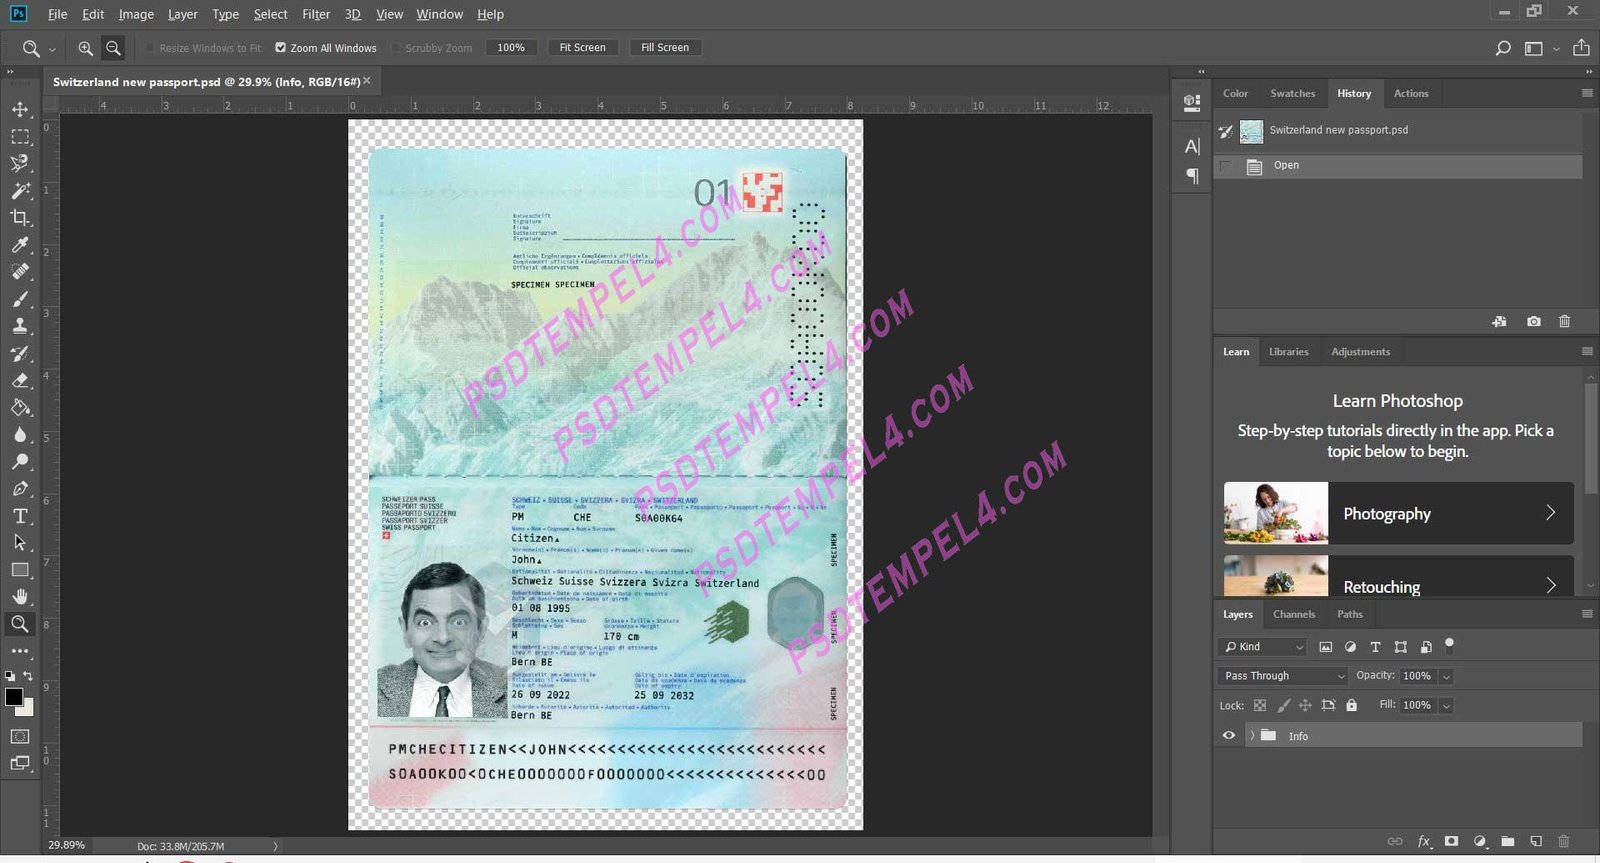Click the Fill Screen button
Screen dimensions: 1600x863
[x=665, y=47]
